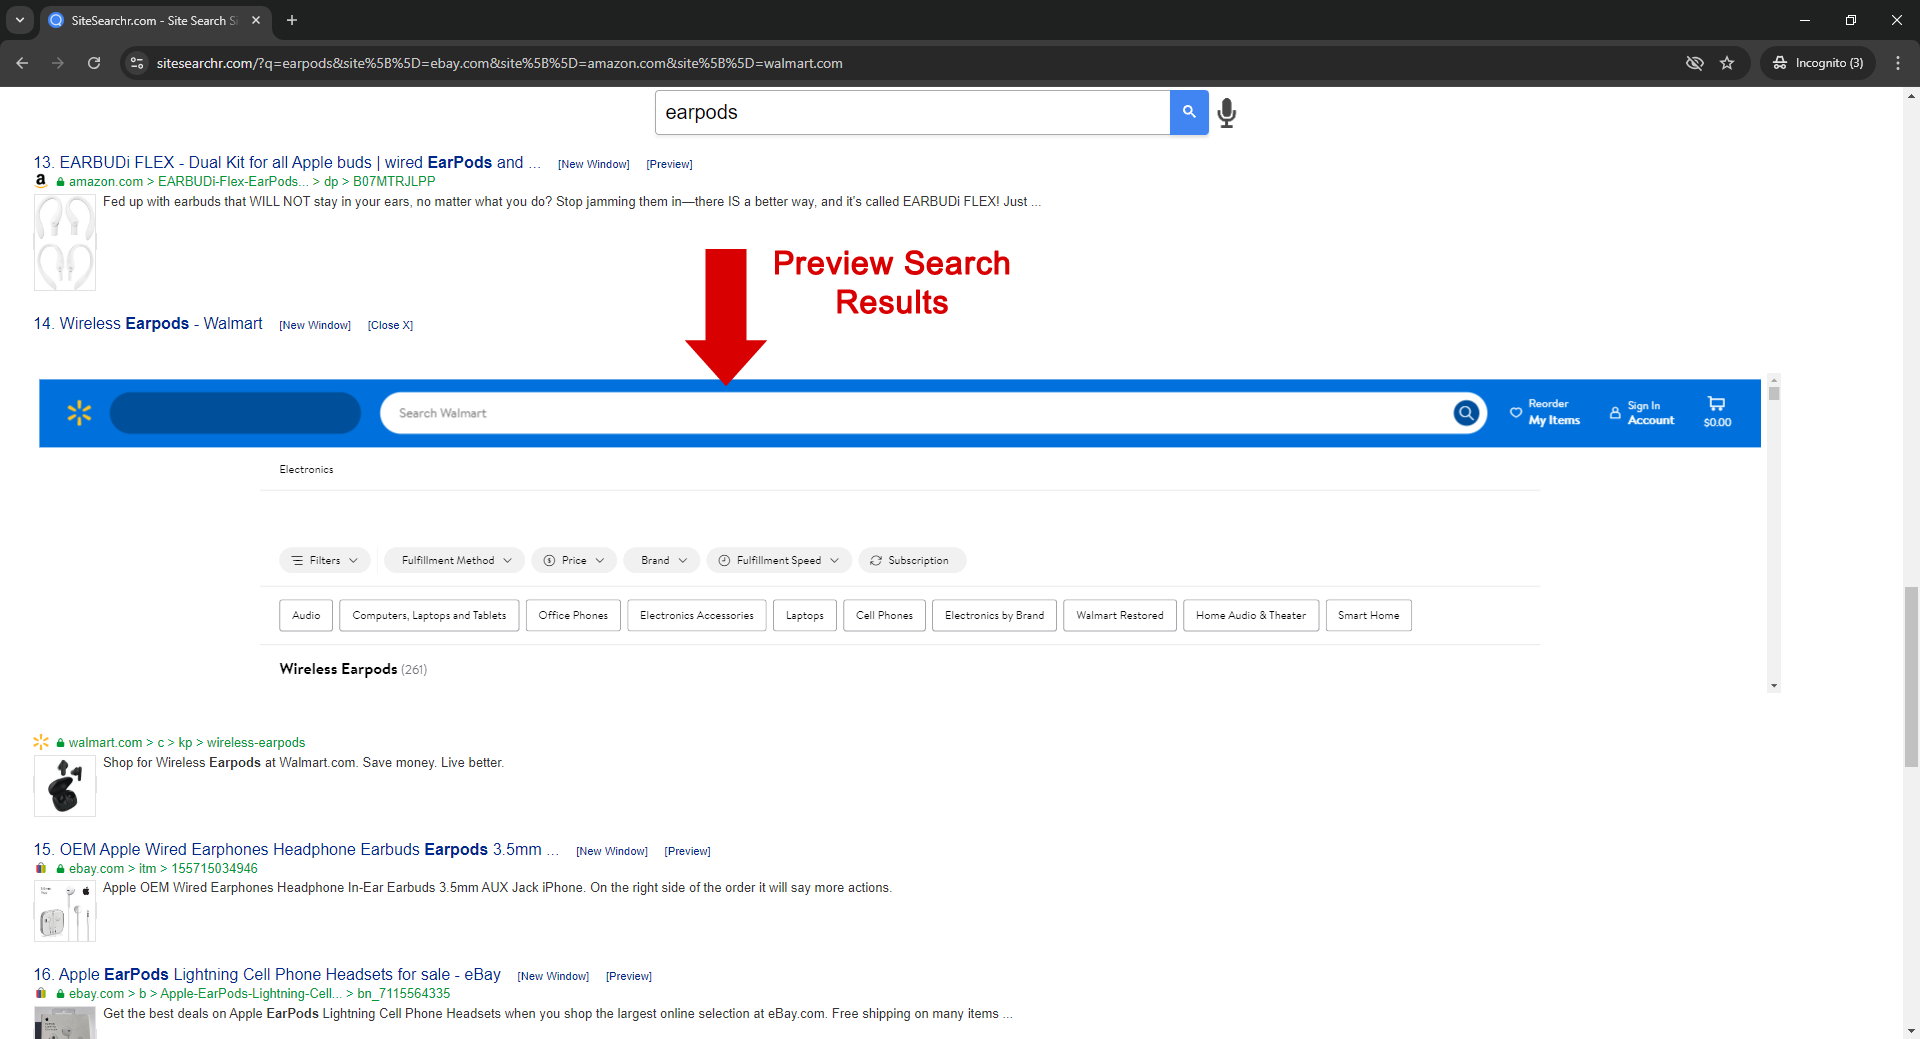Open result 13 in New Window

(x=594, y=164)
